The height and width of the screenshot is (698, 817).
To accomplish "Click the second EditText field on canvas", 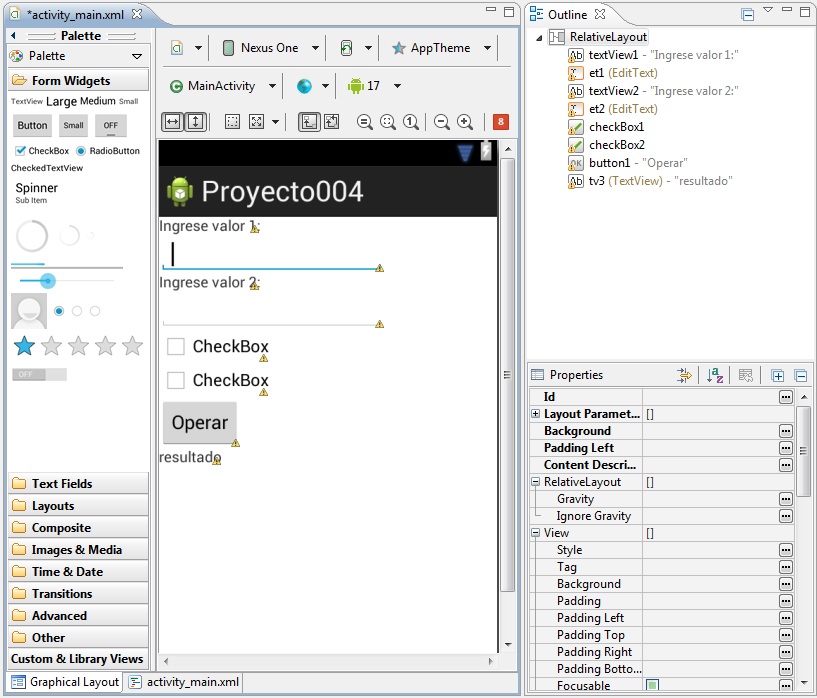I will (271, 311).
